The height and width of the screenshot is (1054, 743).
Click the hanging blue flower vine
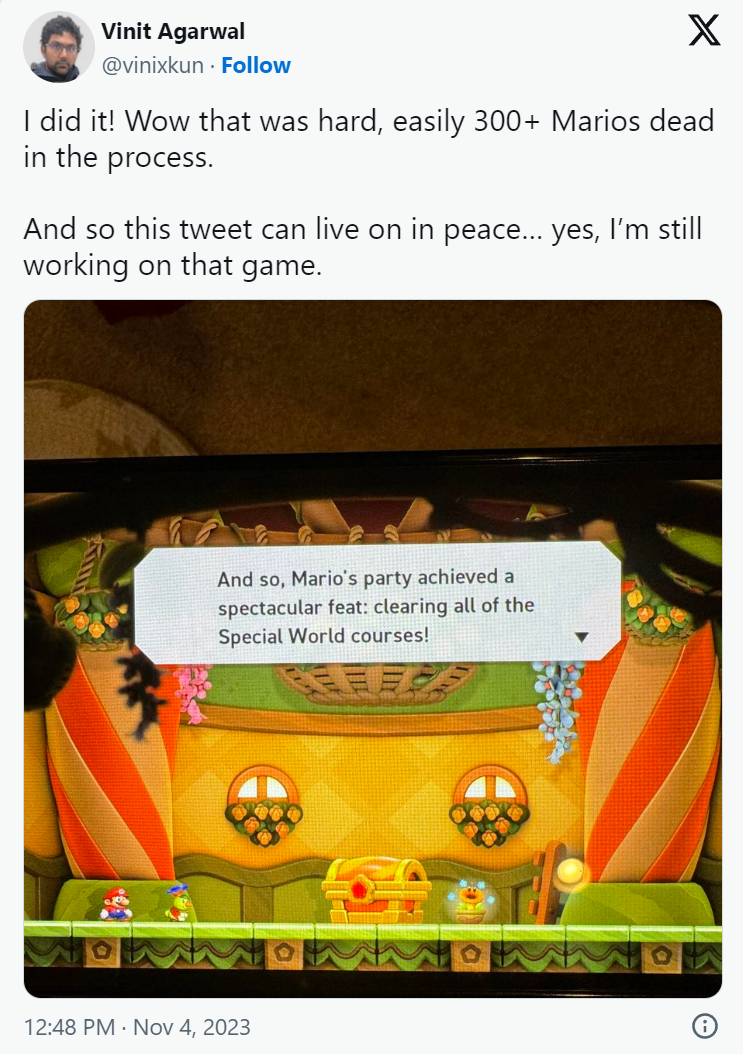(557, 709)
